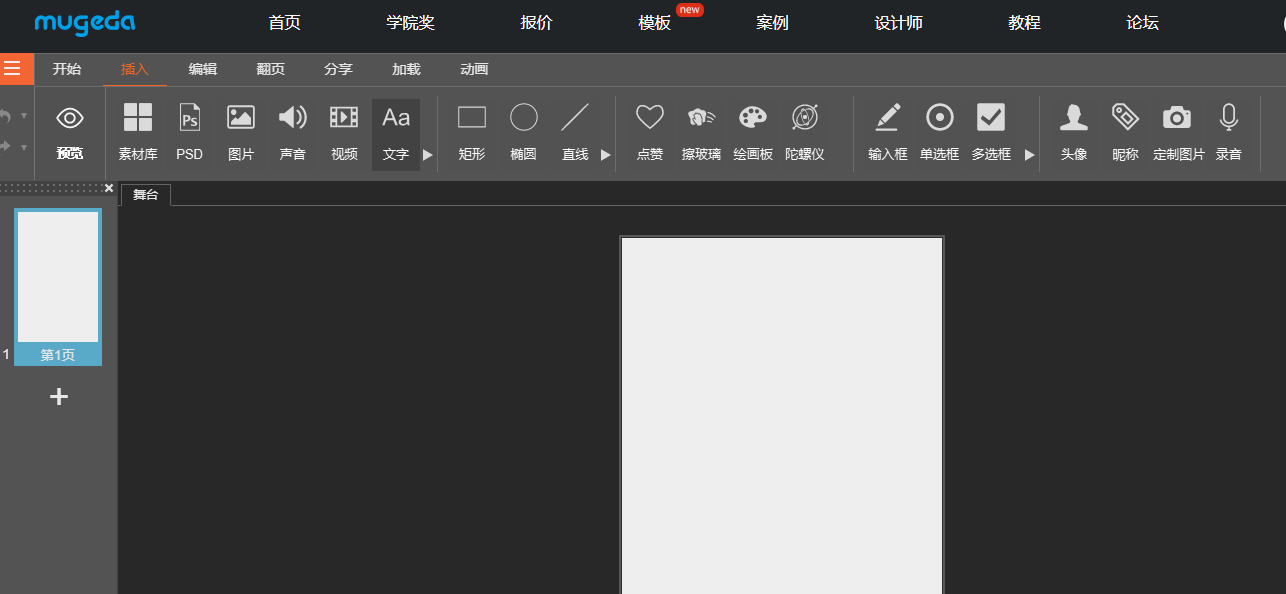
Task: Switch to the 编辑 ribbon tab
Action: click(x=203, y=69)
